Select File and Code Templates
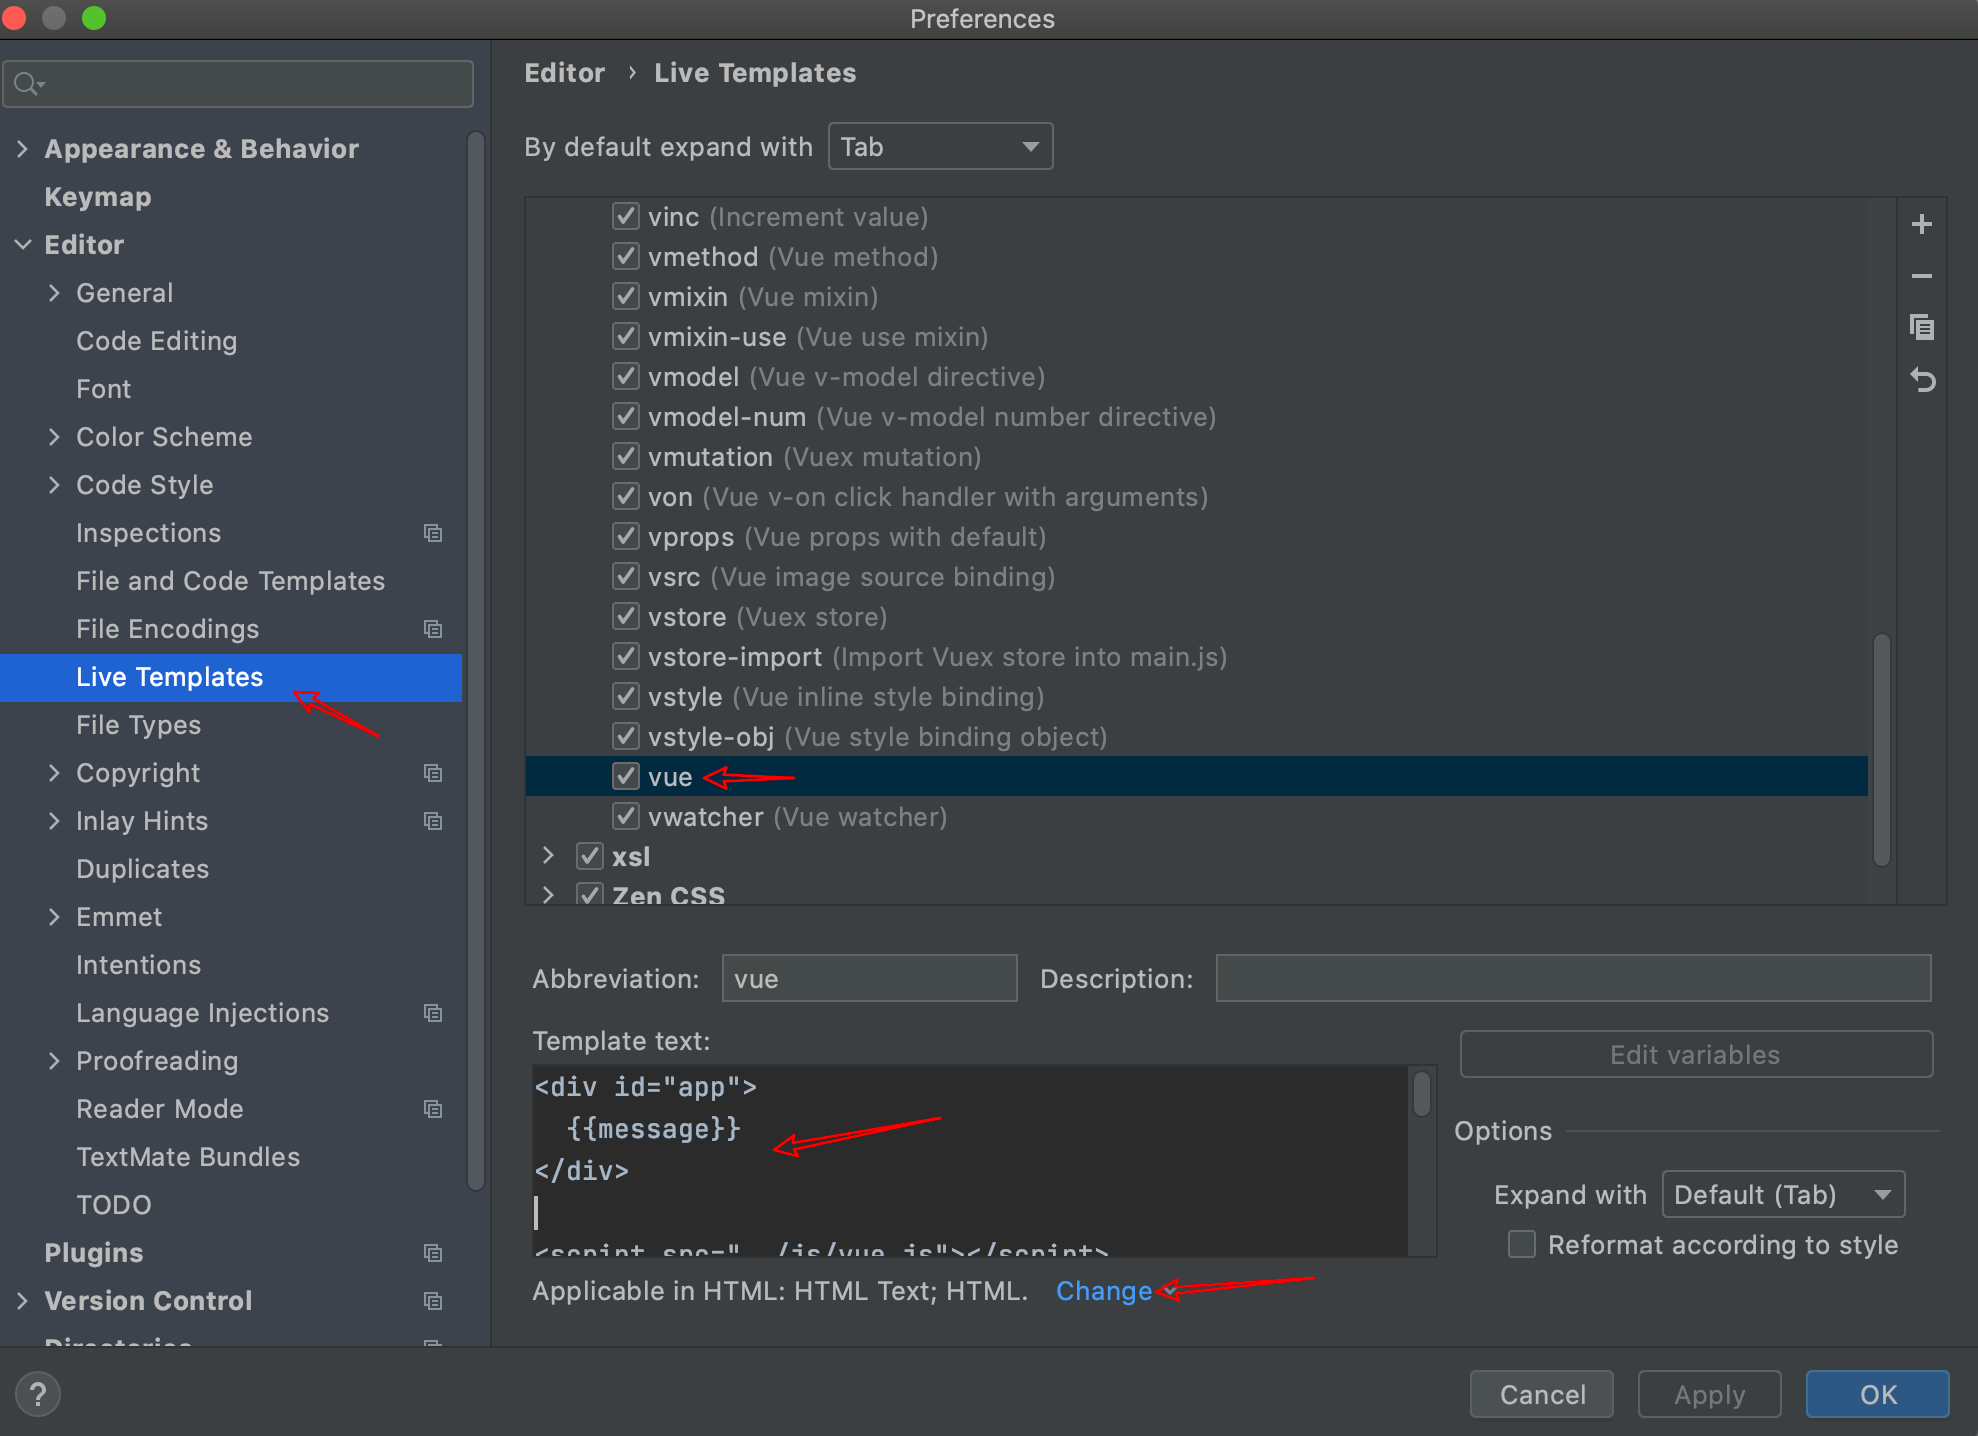This screenshot has height=1436, width=1978. [x=230, y=581]
